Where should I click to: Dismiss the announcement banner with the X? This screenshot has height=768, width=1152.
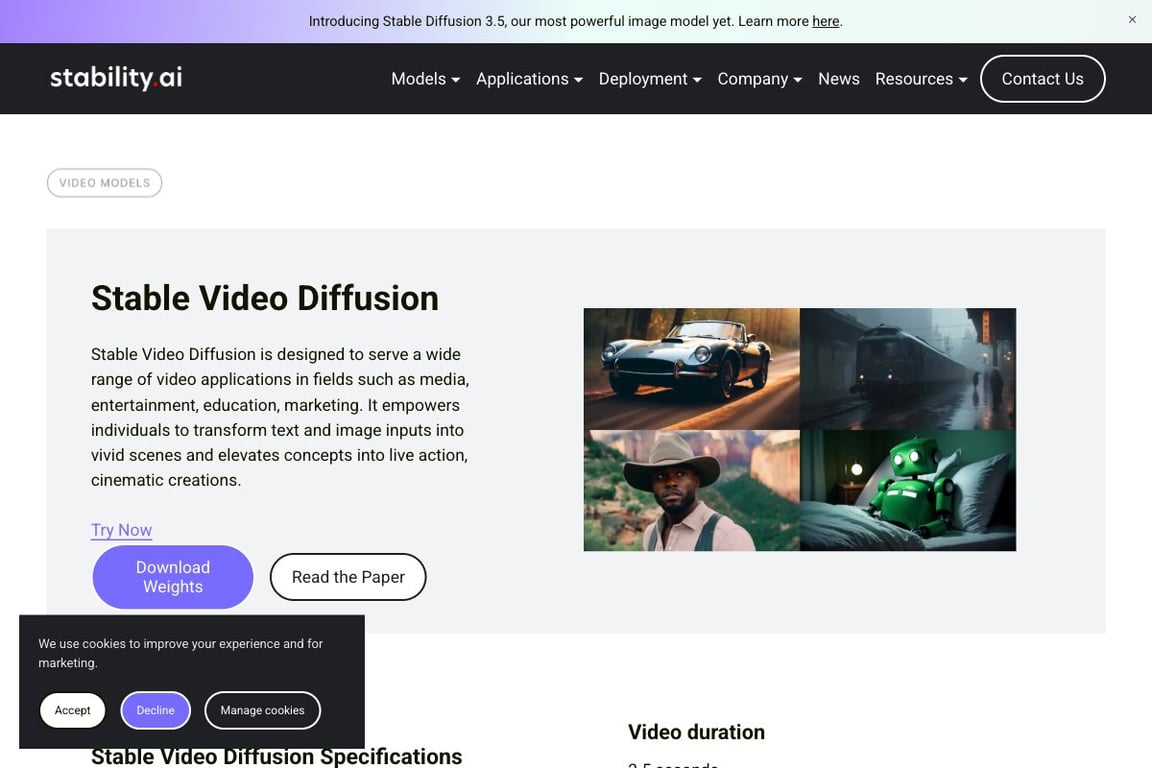[x=1131, y=20]
